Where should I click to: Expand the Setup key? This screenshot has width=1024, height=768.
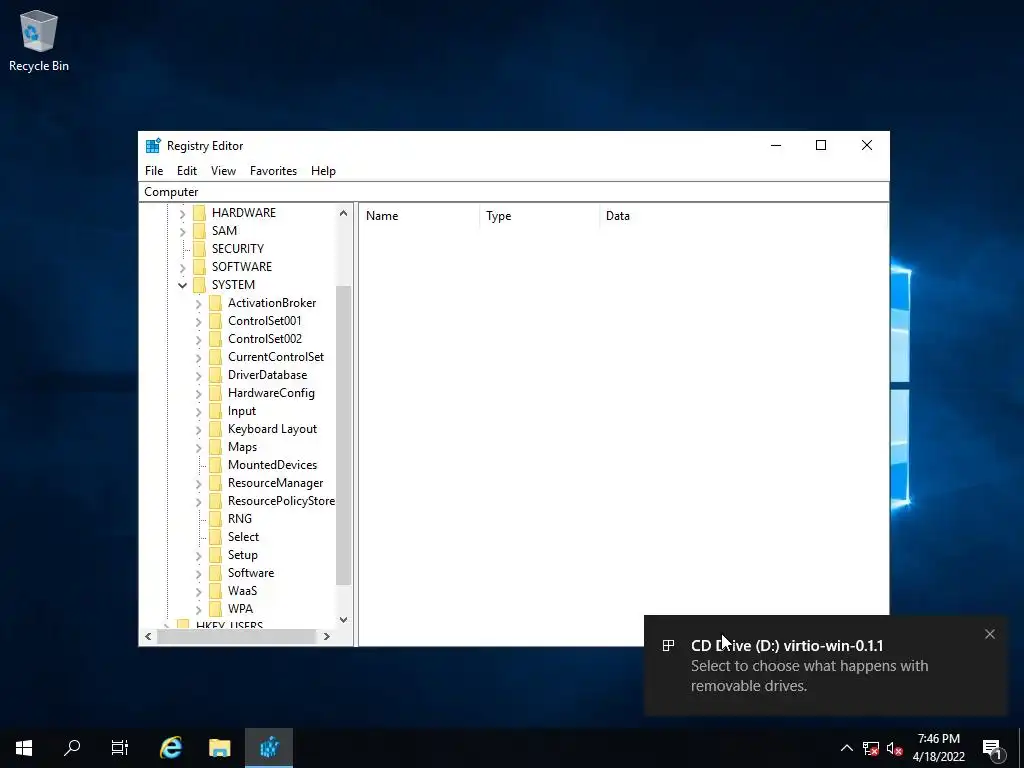click(x=199, y=556)
